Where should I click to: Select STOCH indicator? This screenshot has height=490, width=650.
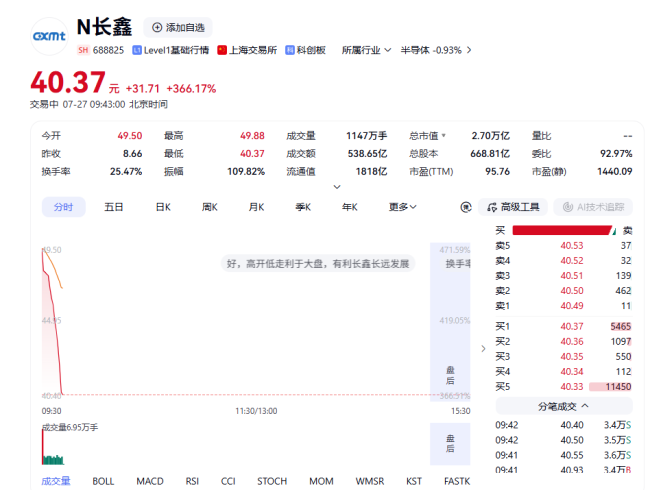point(272,481)
